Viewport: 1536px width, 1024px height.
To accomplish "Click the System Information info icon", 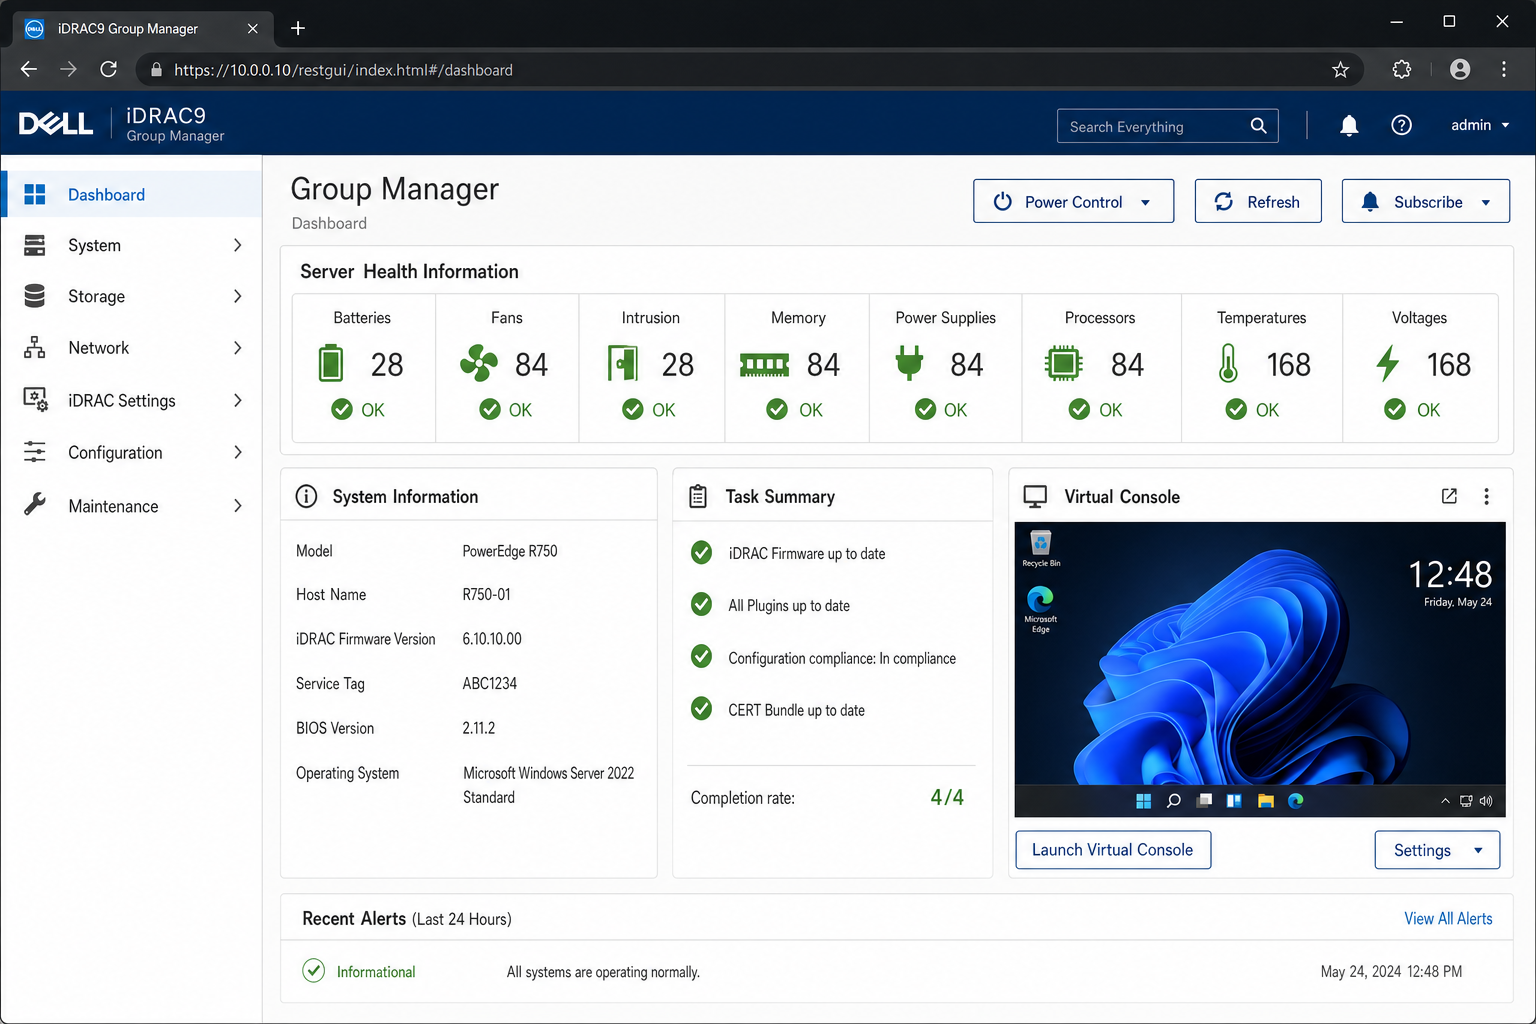I will click(x=307, y=496).
